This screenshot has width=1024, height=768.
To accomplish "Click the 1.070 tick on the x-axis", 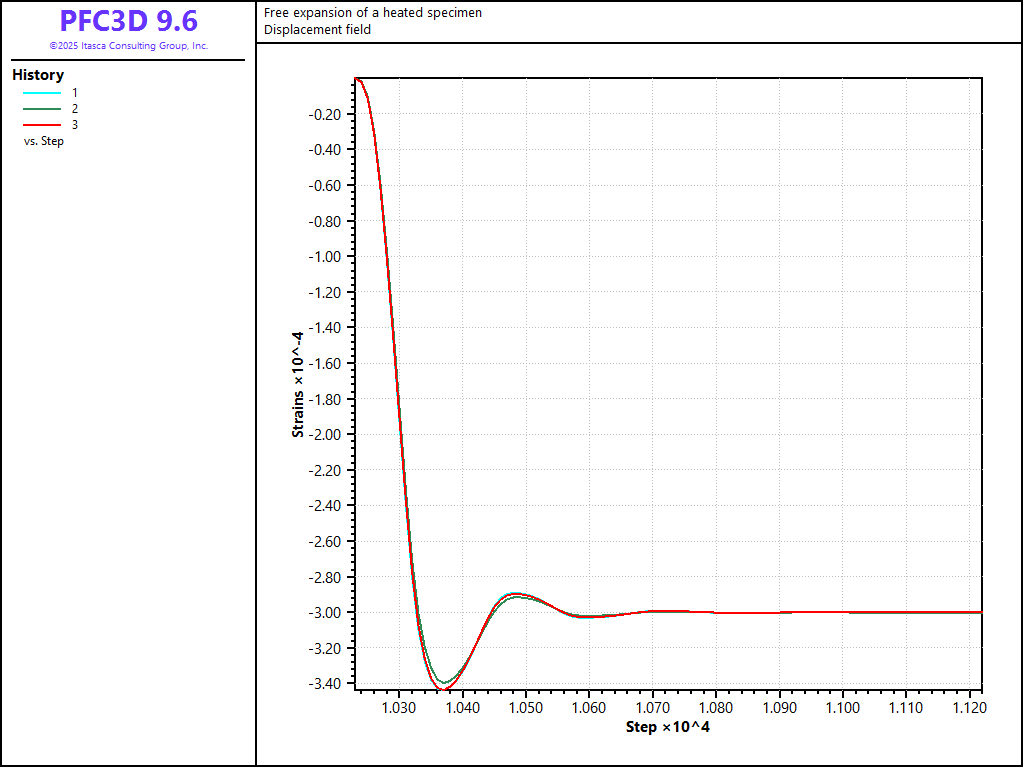I will point(653,708).
